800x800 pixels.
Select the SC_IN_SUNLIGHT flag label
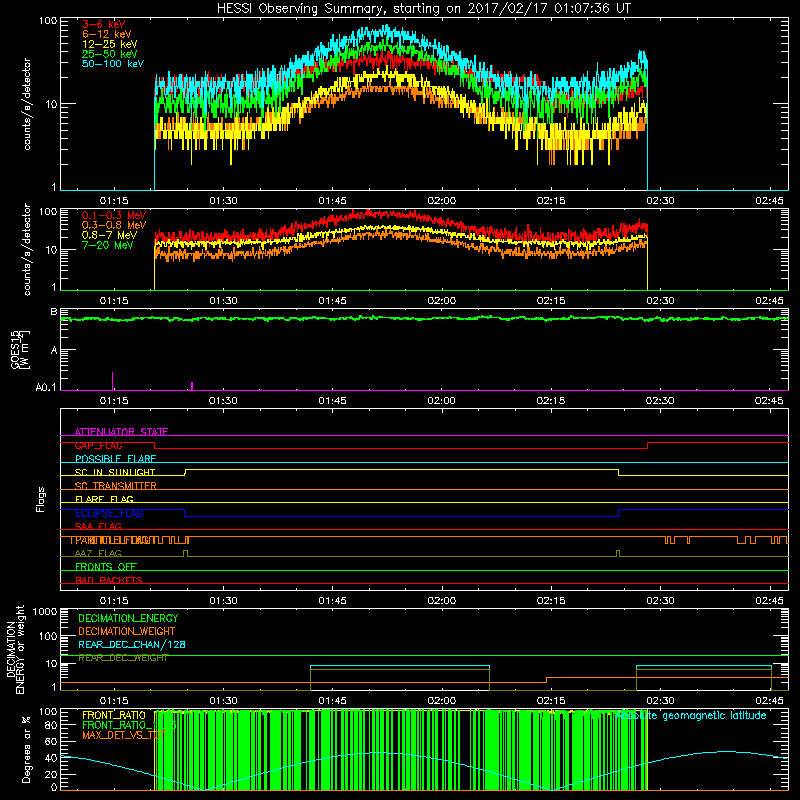pyautogui.click(x=115, y=472)
